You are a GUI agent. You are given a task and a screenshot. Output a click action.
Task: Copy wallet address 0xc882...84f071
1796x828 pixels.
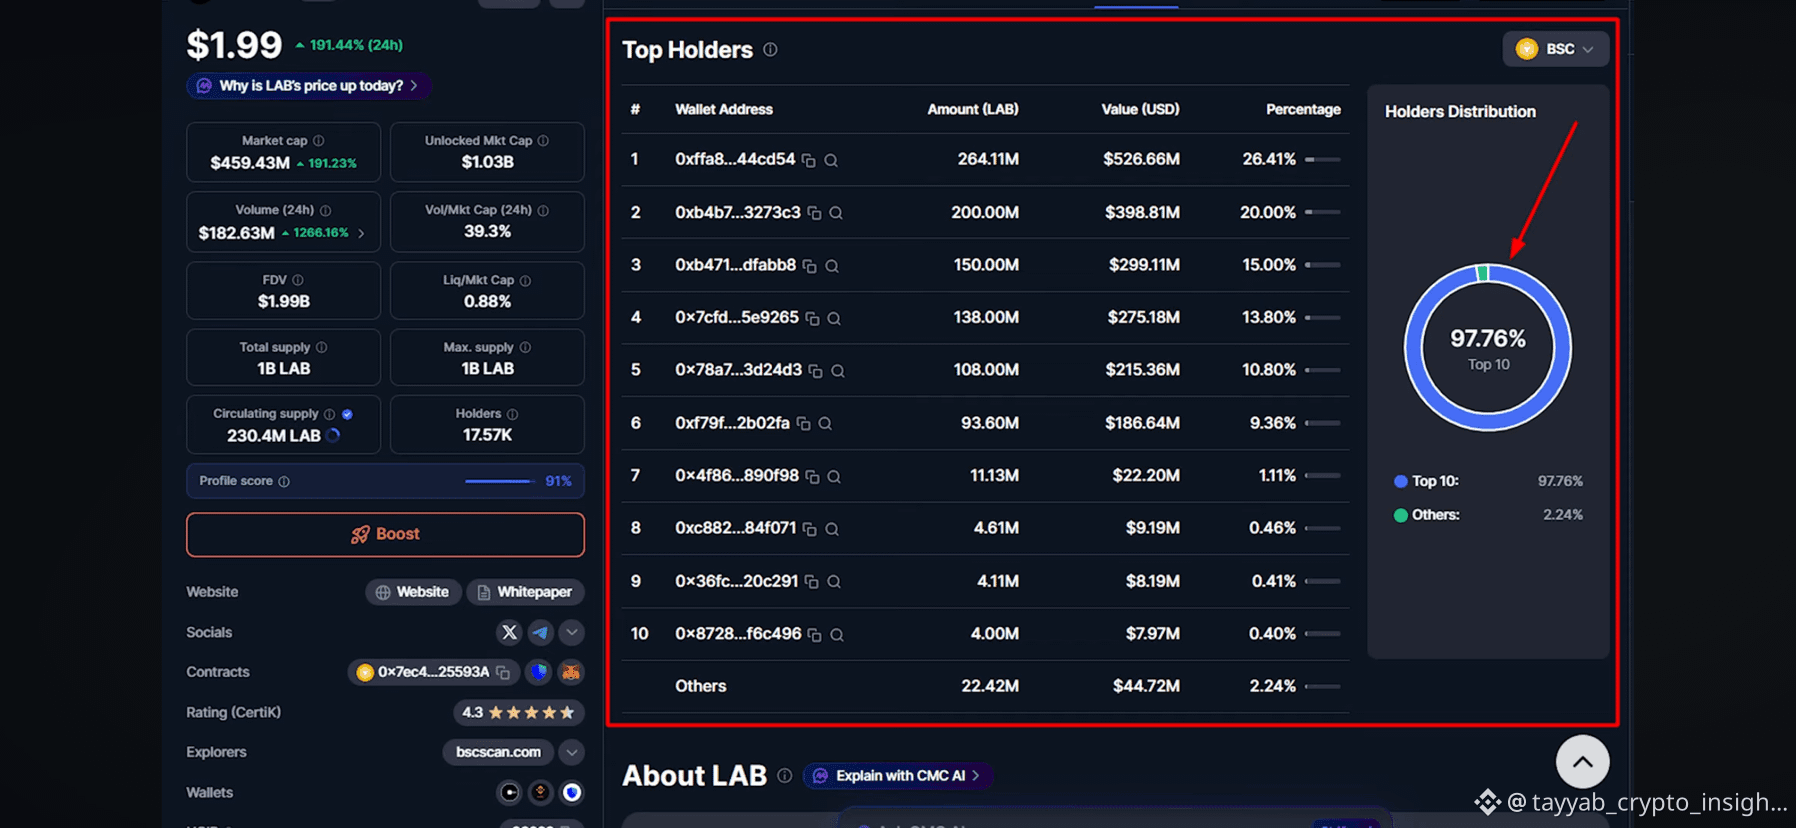pos(810,529)
